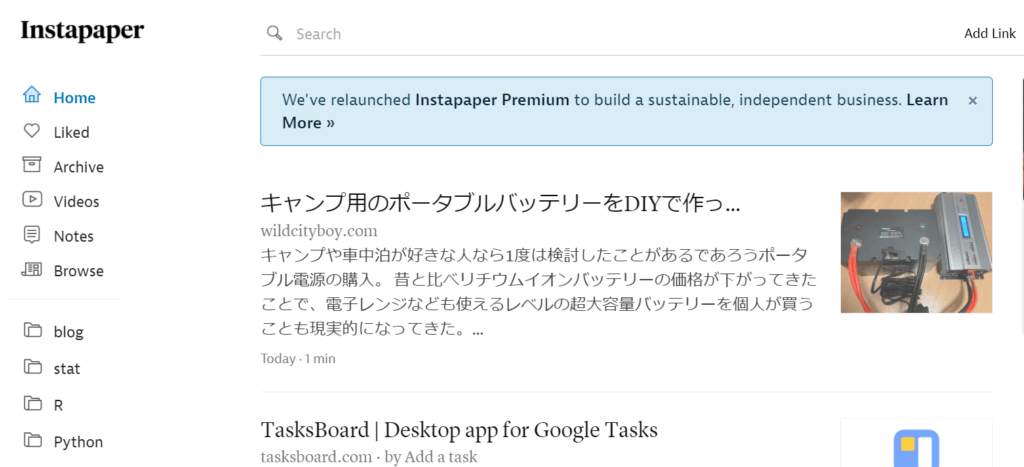Open the R folder
1024x467 pixels.
(58, 406)
